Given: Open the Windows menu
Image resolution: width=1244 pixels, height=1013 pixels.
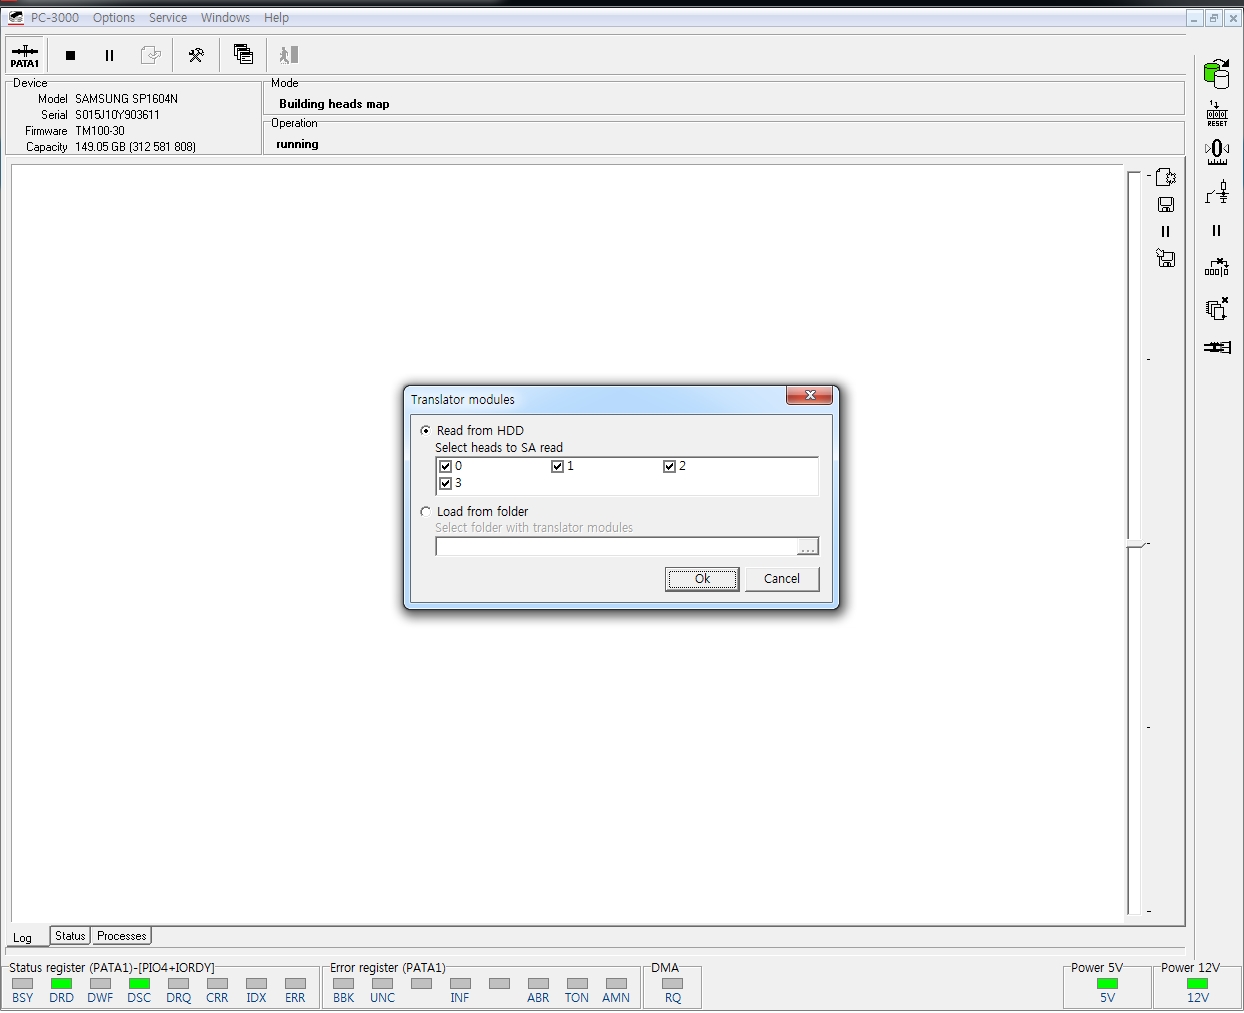Looking at the screenshot, I should [225, 18].
